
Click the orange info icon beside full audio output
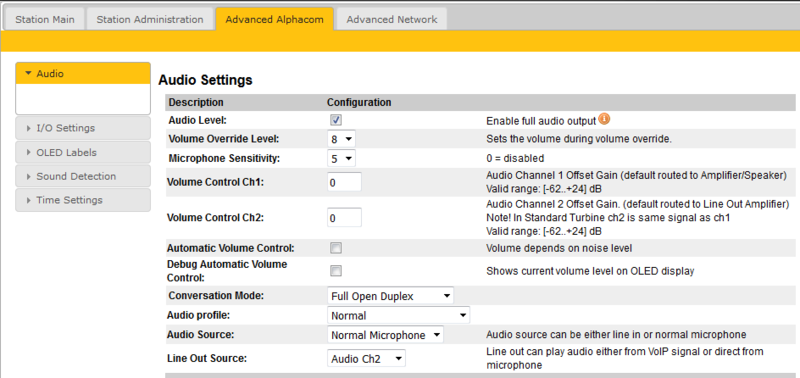[604, 119]
